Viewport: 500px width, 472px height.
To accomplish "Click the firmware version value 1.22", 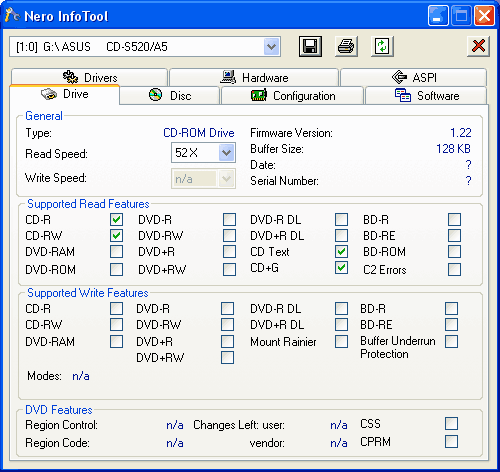I will coord(461,133).
